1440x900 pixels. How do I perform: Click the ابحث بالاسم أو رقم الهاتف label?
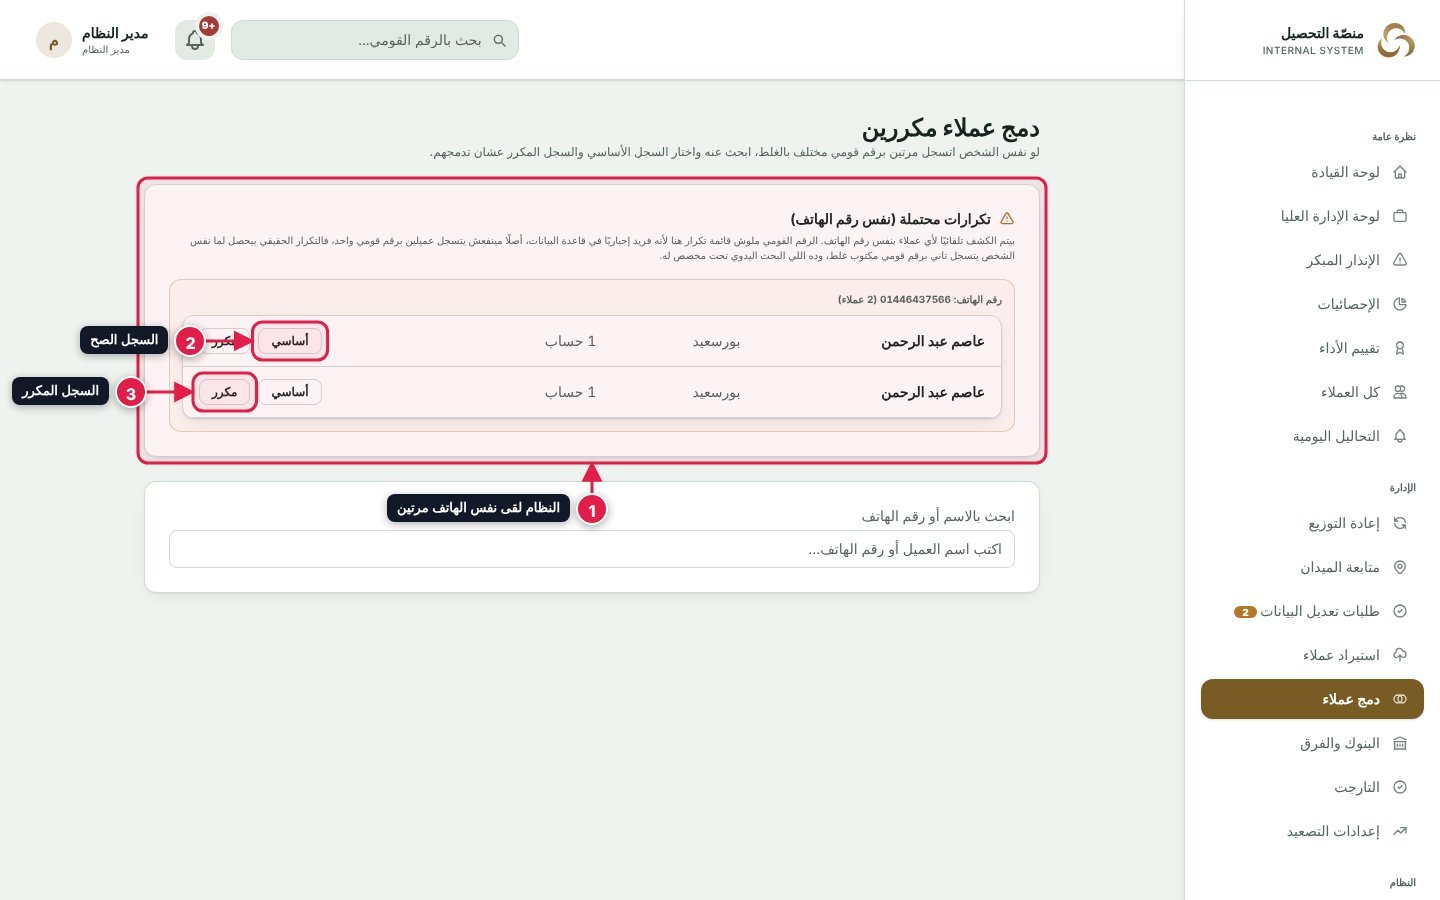click(938, 516)
